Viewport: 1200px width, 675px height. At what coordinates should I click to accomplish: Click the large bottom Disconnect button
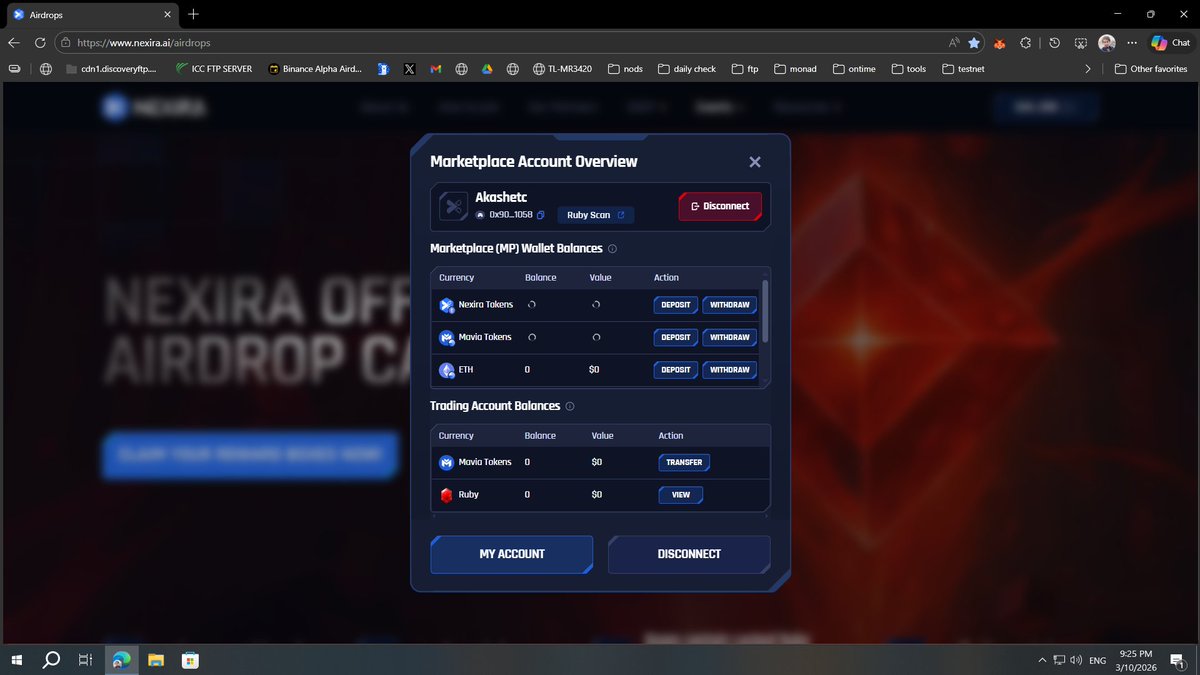[x=689, y=554]
